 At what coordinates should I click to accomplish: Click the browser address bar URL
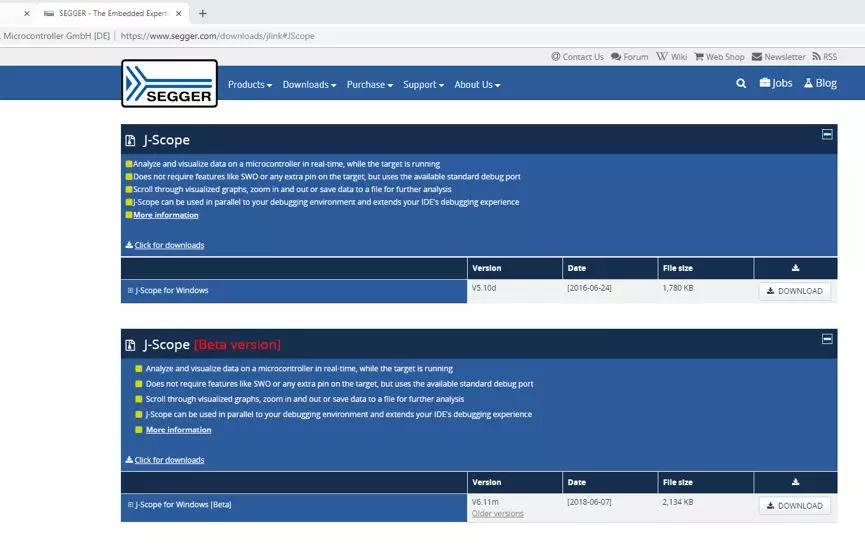tap(217, 36)
